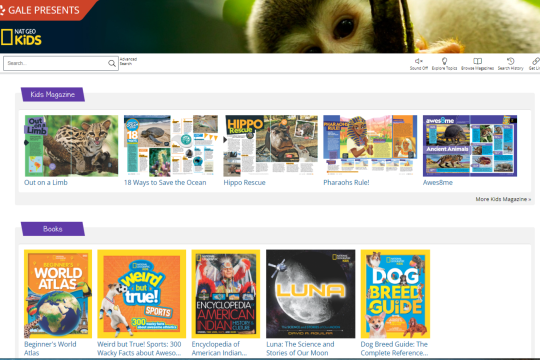This screenshot has width=540, height=360.
Task: Open the Hippo Rescue magazine thumbnail
Action: (270, 146)
